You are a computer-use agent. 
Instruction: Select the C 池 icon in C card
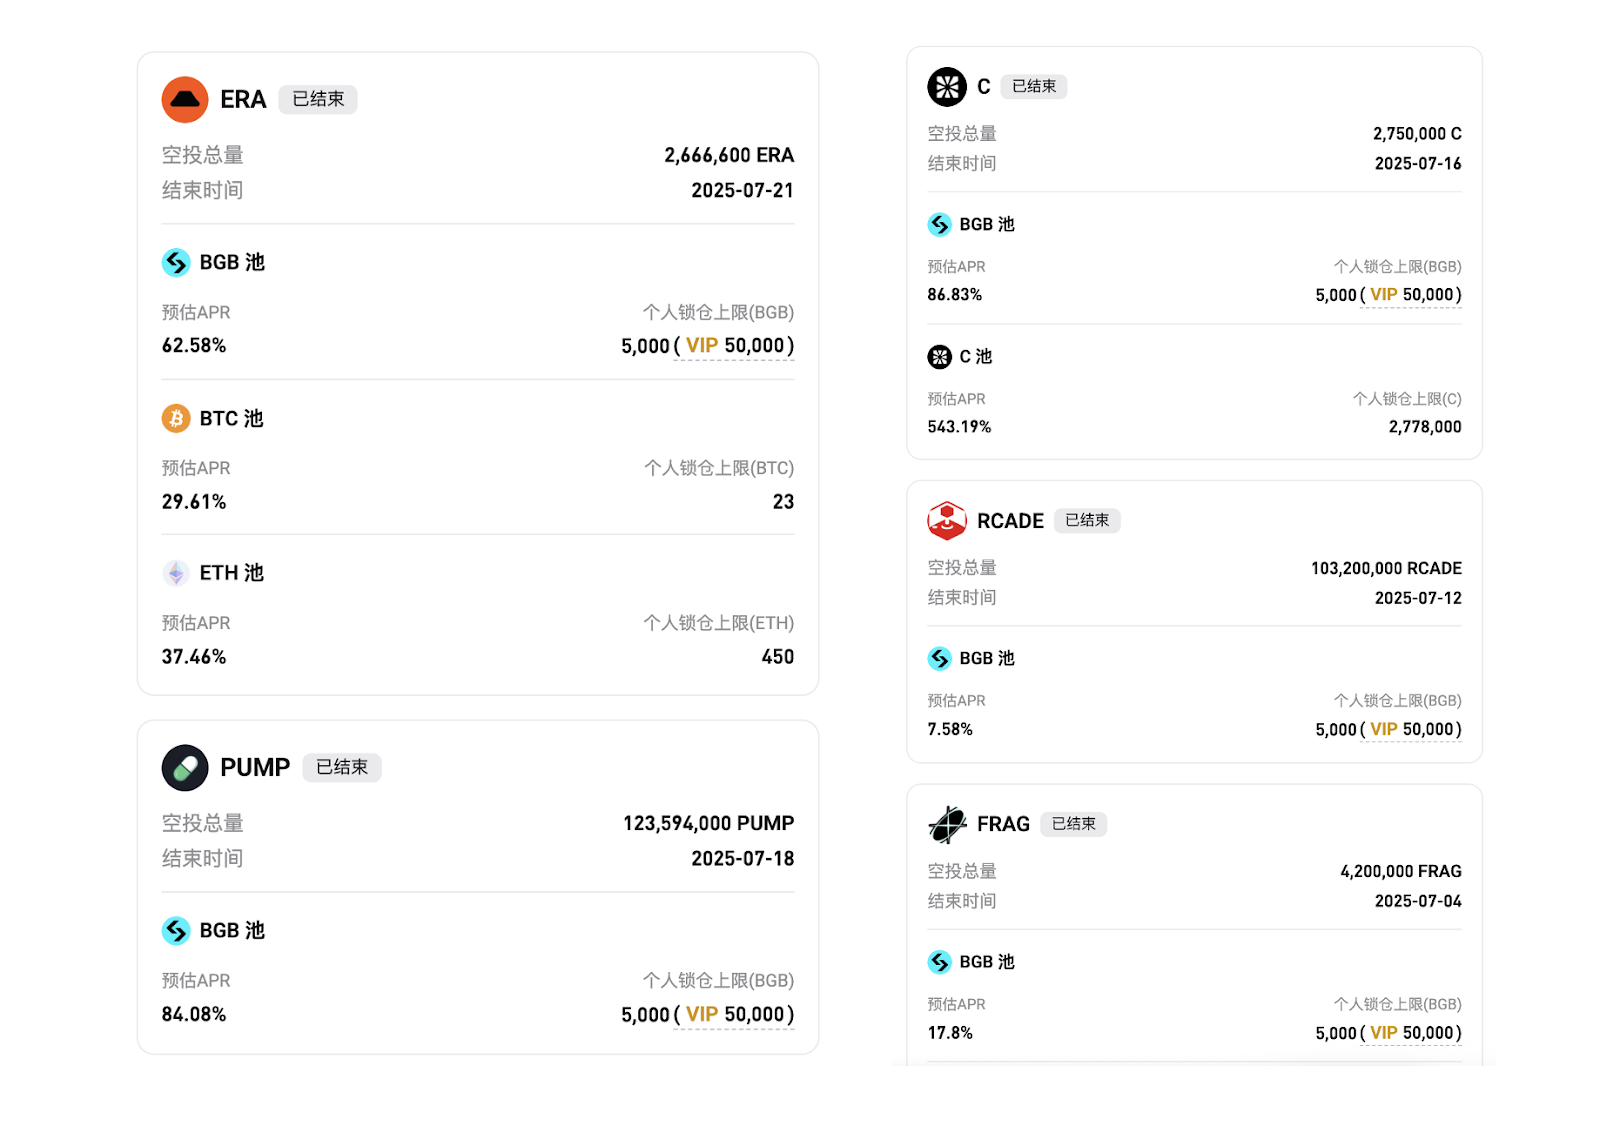pyautogui.click(x=940, y=356)
